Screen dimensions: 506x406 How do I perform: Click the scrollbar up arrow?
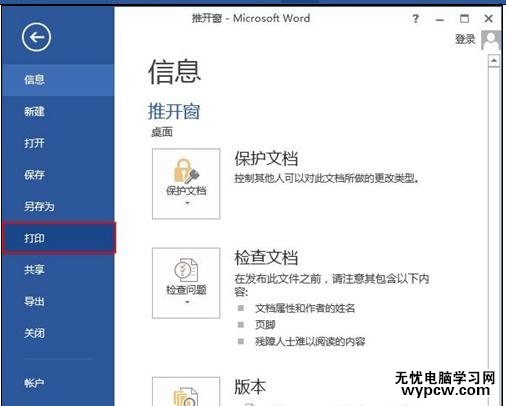point(494,61)
